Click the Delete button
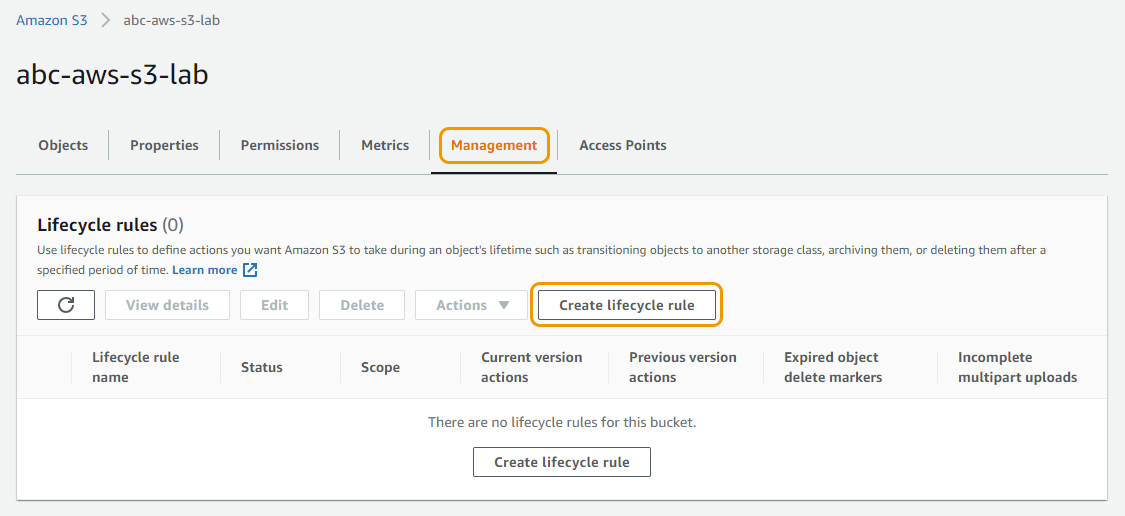 pos(362,305)
